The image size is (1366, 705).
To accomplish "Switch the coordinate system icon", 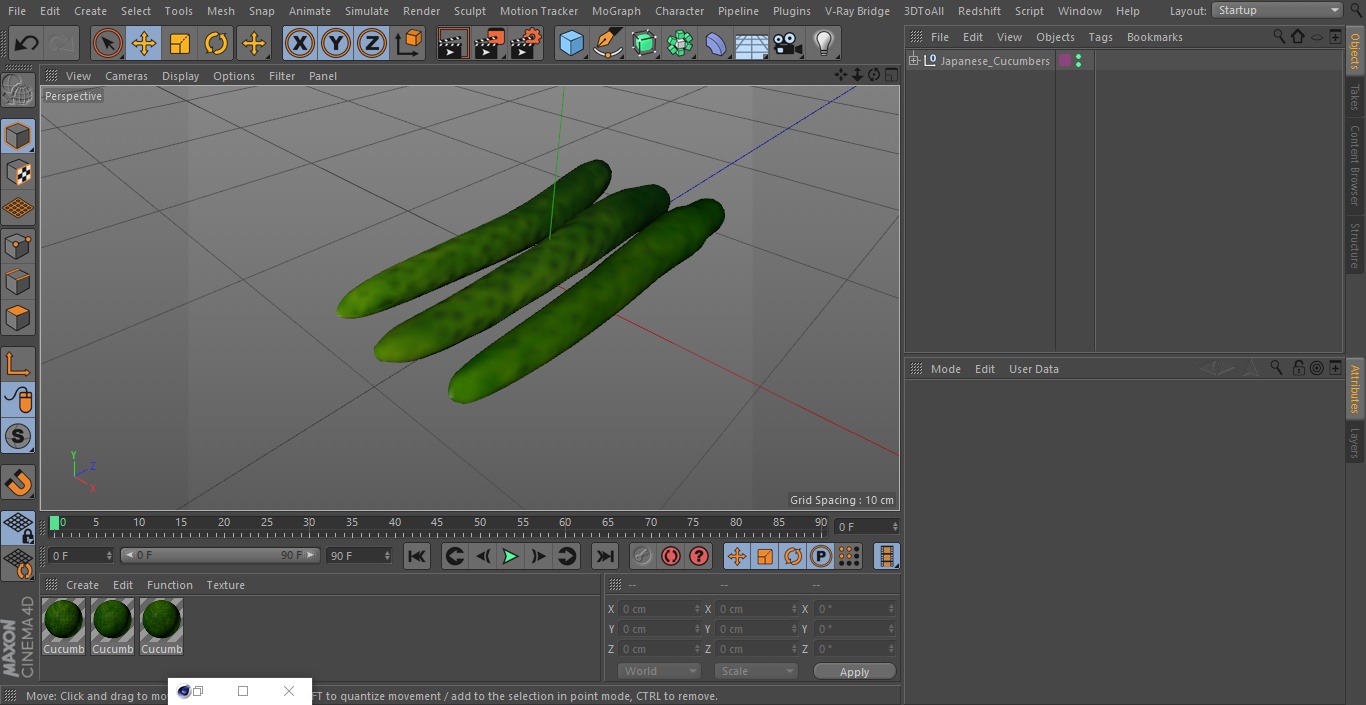I will [409, 43].
